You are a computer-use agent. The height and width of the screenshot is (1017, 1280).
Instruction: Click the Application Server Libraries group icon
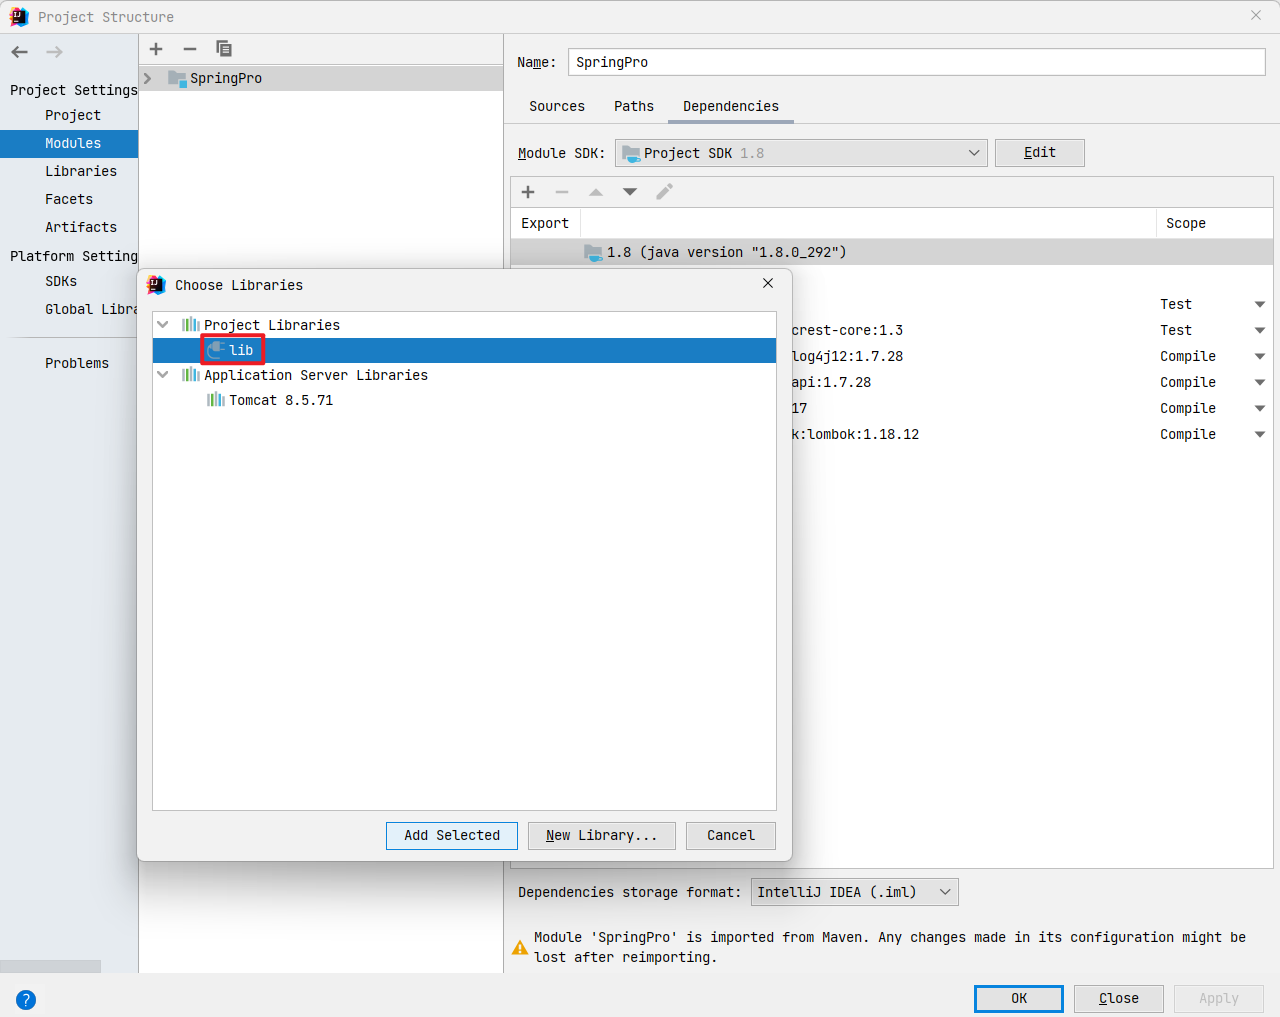click(191, 375)
